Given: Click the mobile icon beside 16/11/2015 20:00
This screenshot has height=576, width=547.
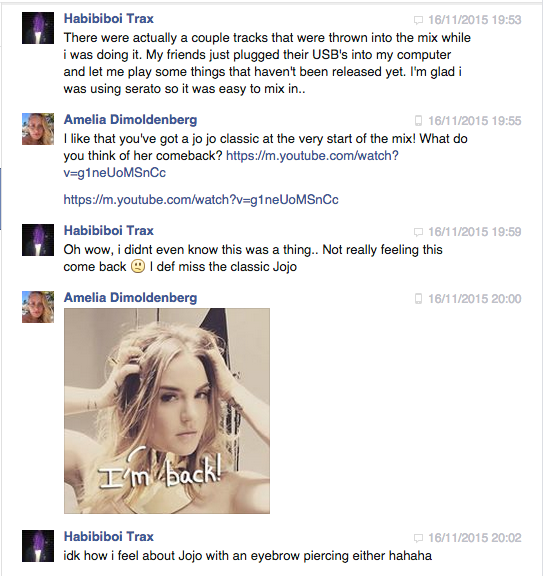Looking at the screenshot, I should [418, 299].
